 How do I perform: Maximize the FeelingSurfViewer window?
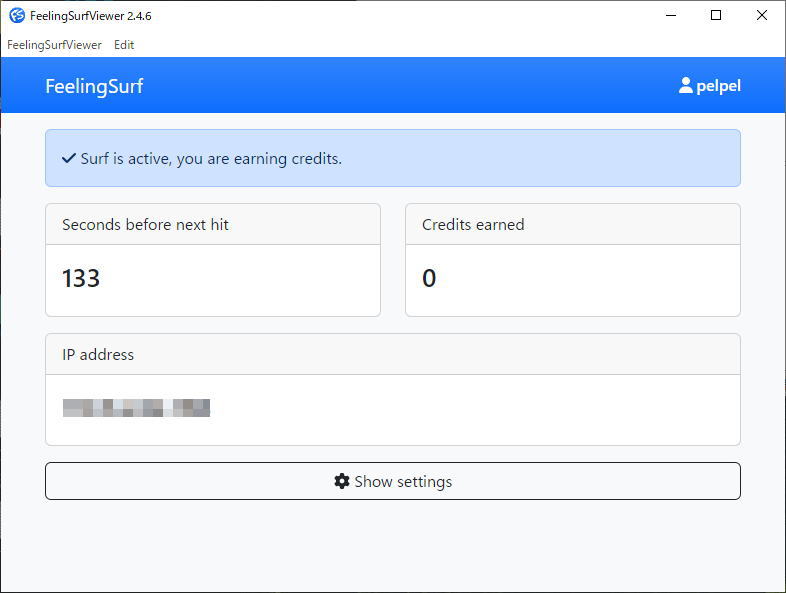(x=716, y=16)
